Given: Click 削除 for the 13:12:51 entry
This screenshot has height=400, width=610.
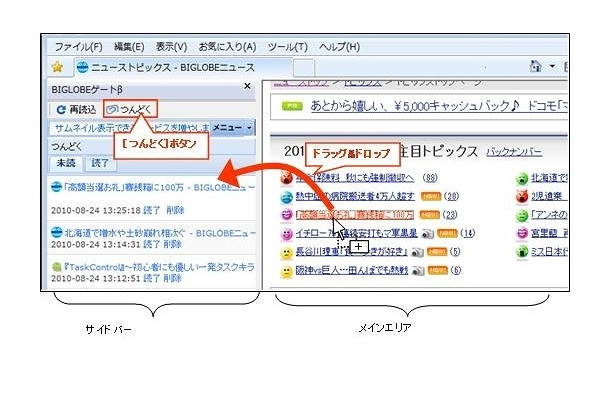Looking at the screenshot, I should [x=172, y=278].
